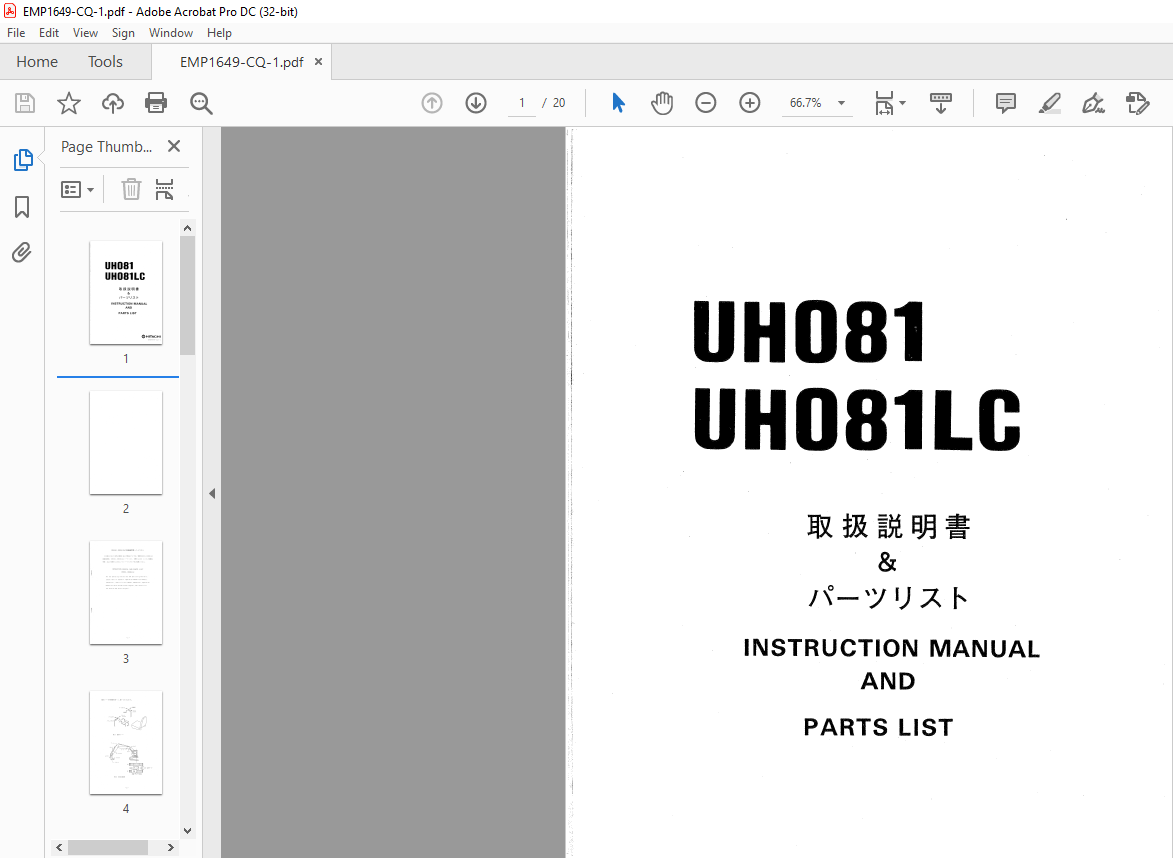
Task: Click thumbnail panel scroll up arrow
Action: pos(188,228)
